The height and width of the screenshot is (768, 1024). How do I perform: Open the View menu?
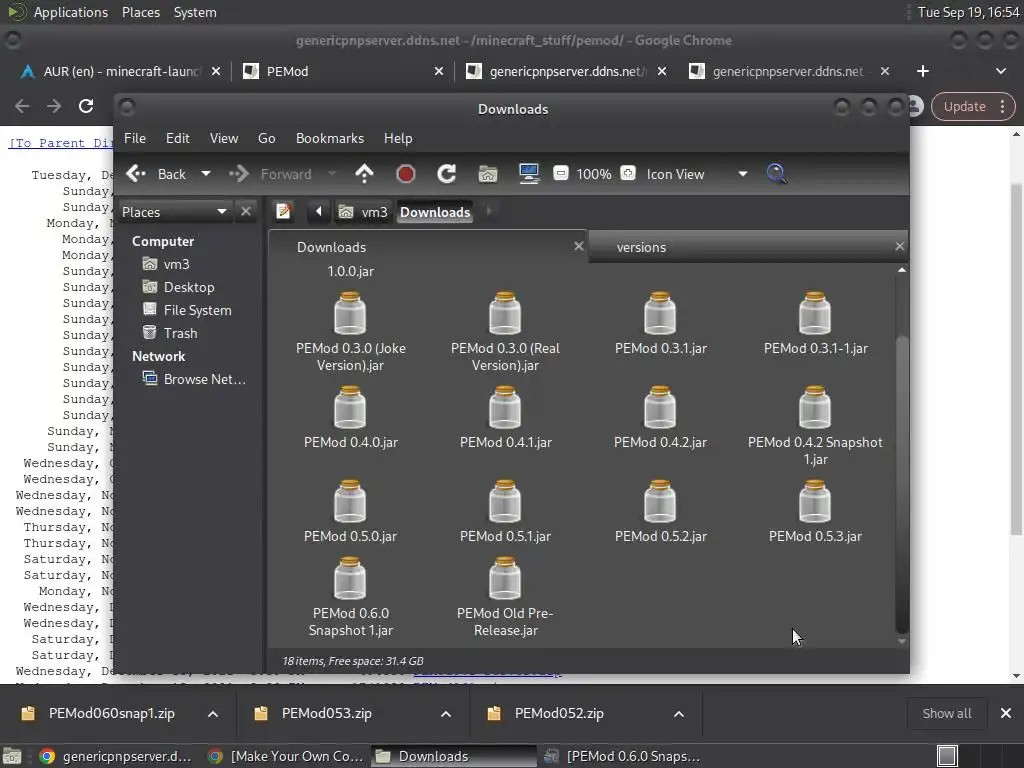(x=224, y=138)
